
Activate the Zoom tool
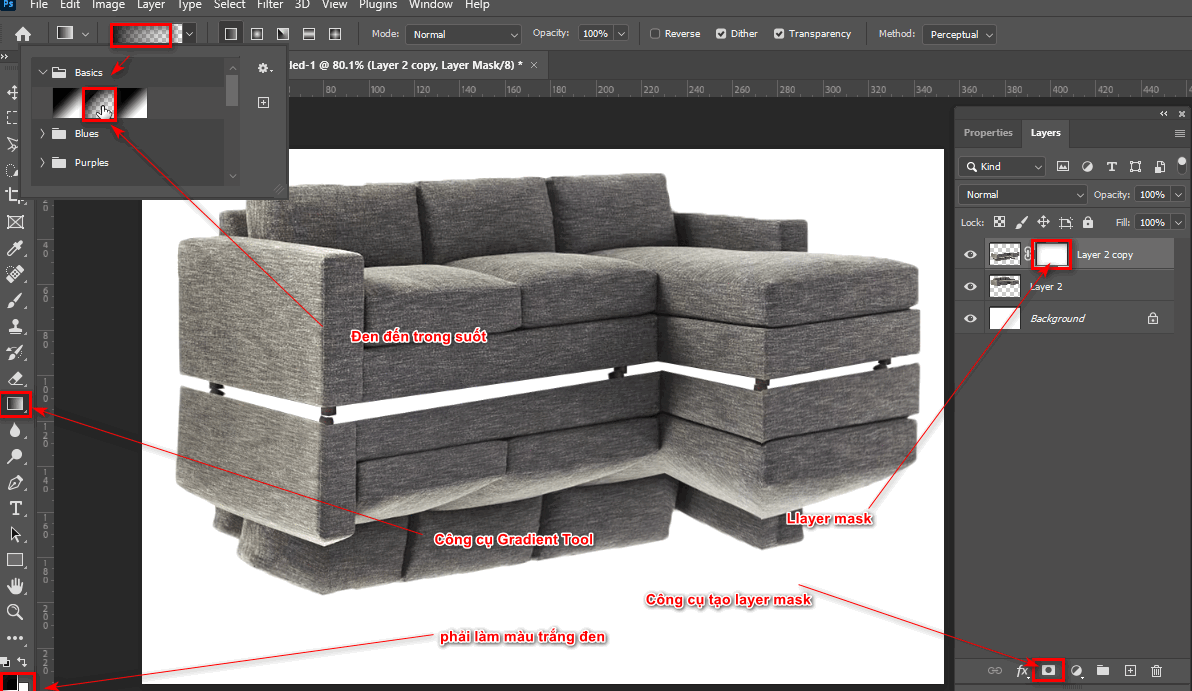click(15, 612)
